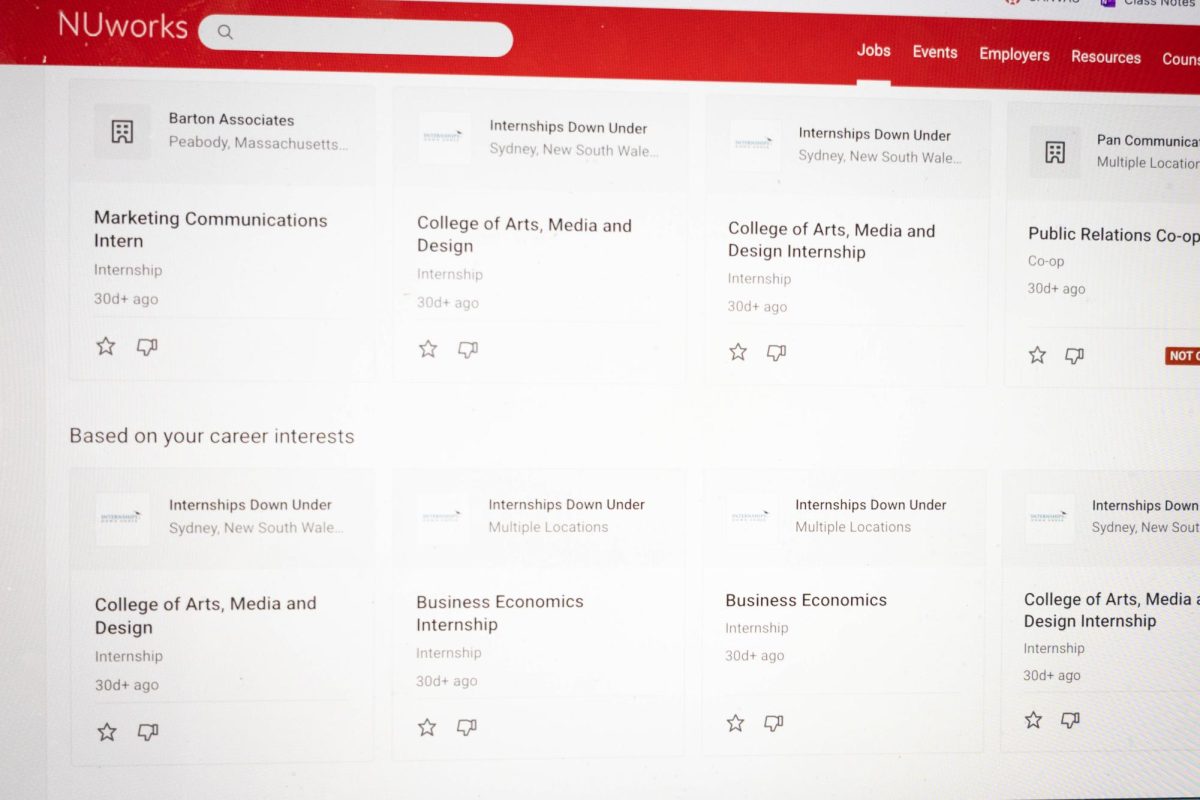
Task: Click the Internship label under Business Economics Internship
Action: tap(448, 653)
